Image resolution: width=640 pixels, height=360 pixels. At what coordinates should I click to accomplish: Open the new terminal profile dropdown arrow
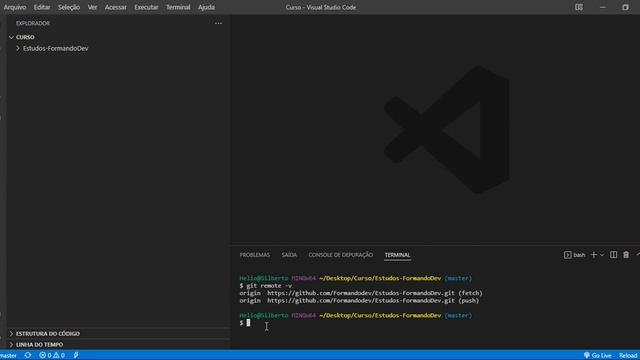click(x=602, y=255)
